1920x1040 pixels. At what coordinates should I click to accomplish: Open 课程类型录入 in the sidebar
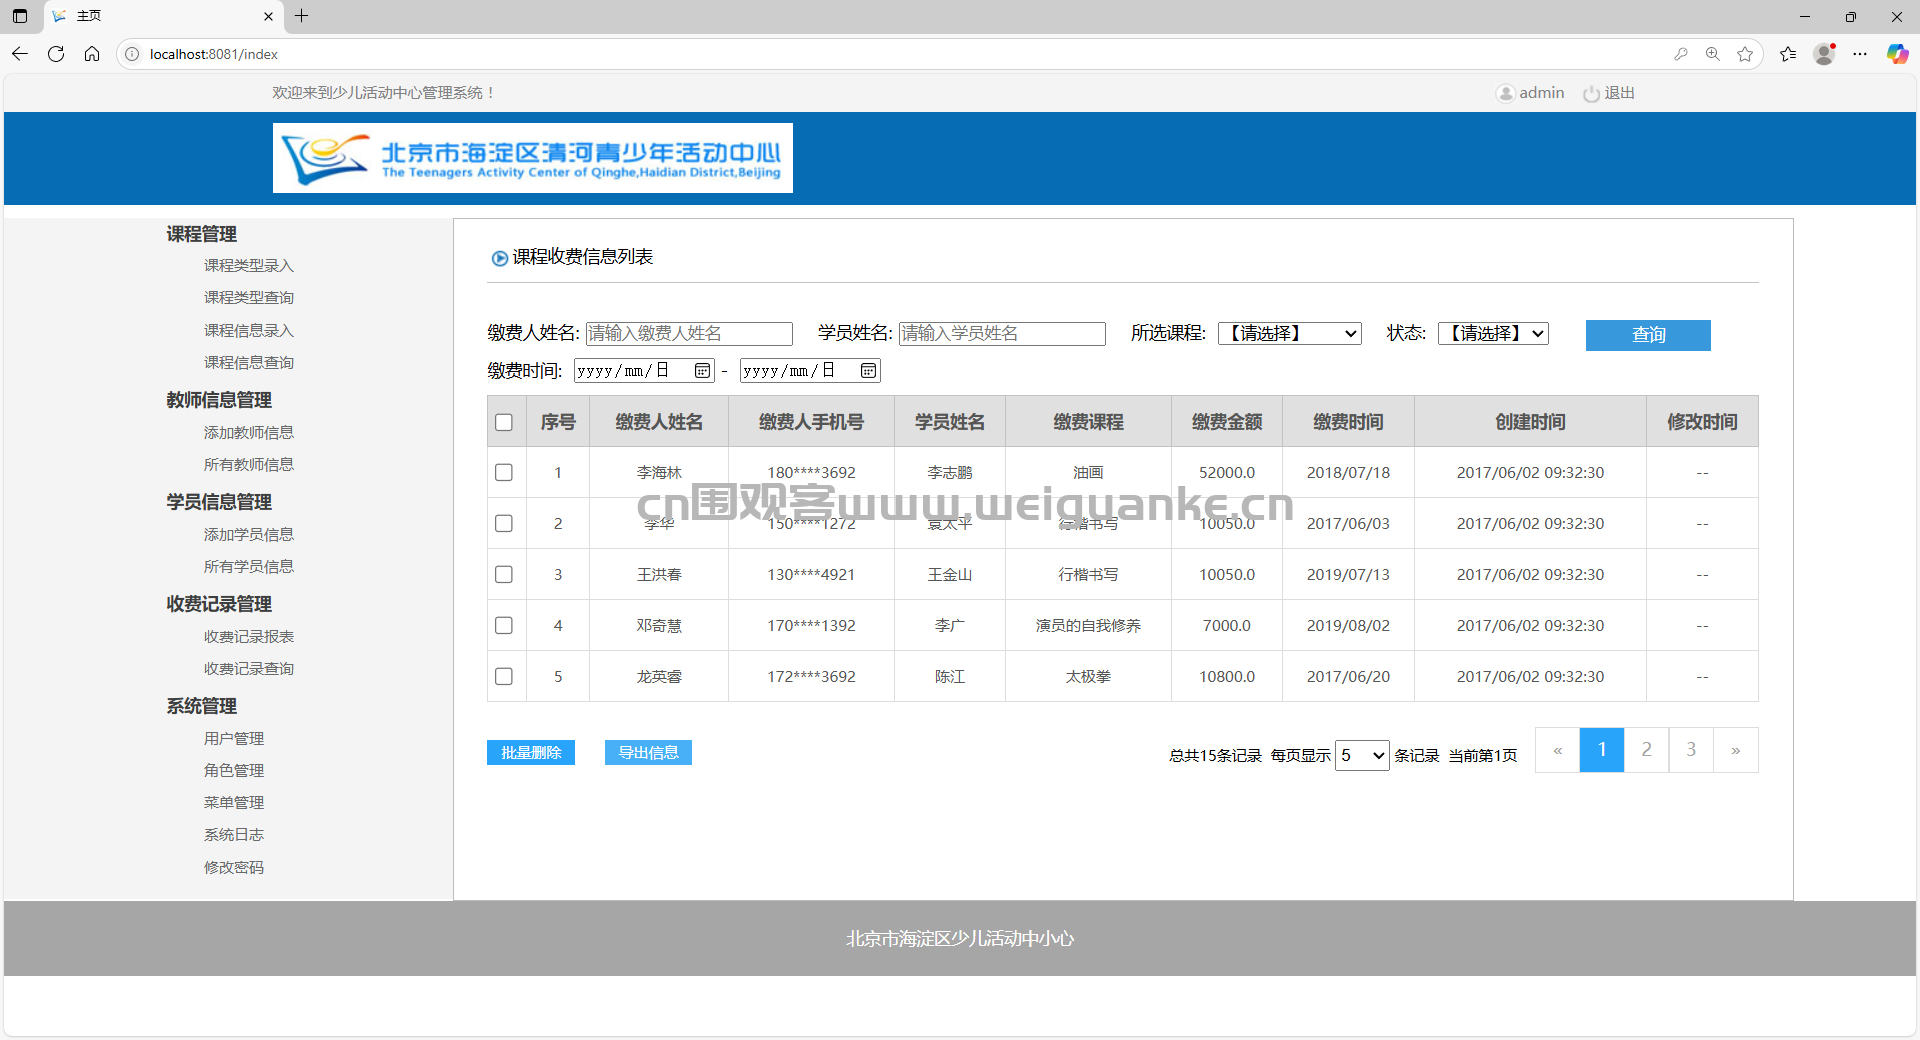[249, 265]
